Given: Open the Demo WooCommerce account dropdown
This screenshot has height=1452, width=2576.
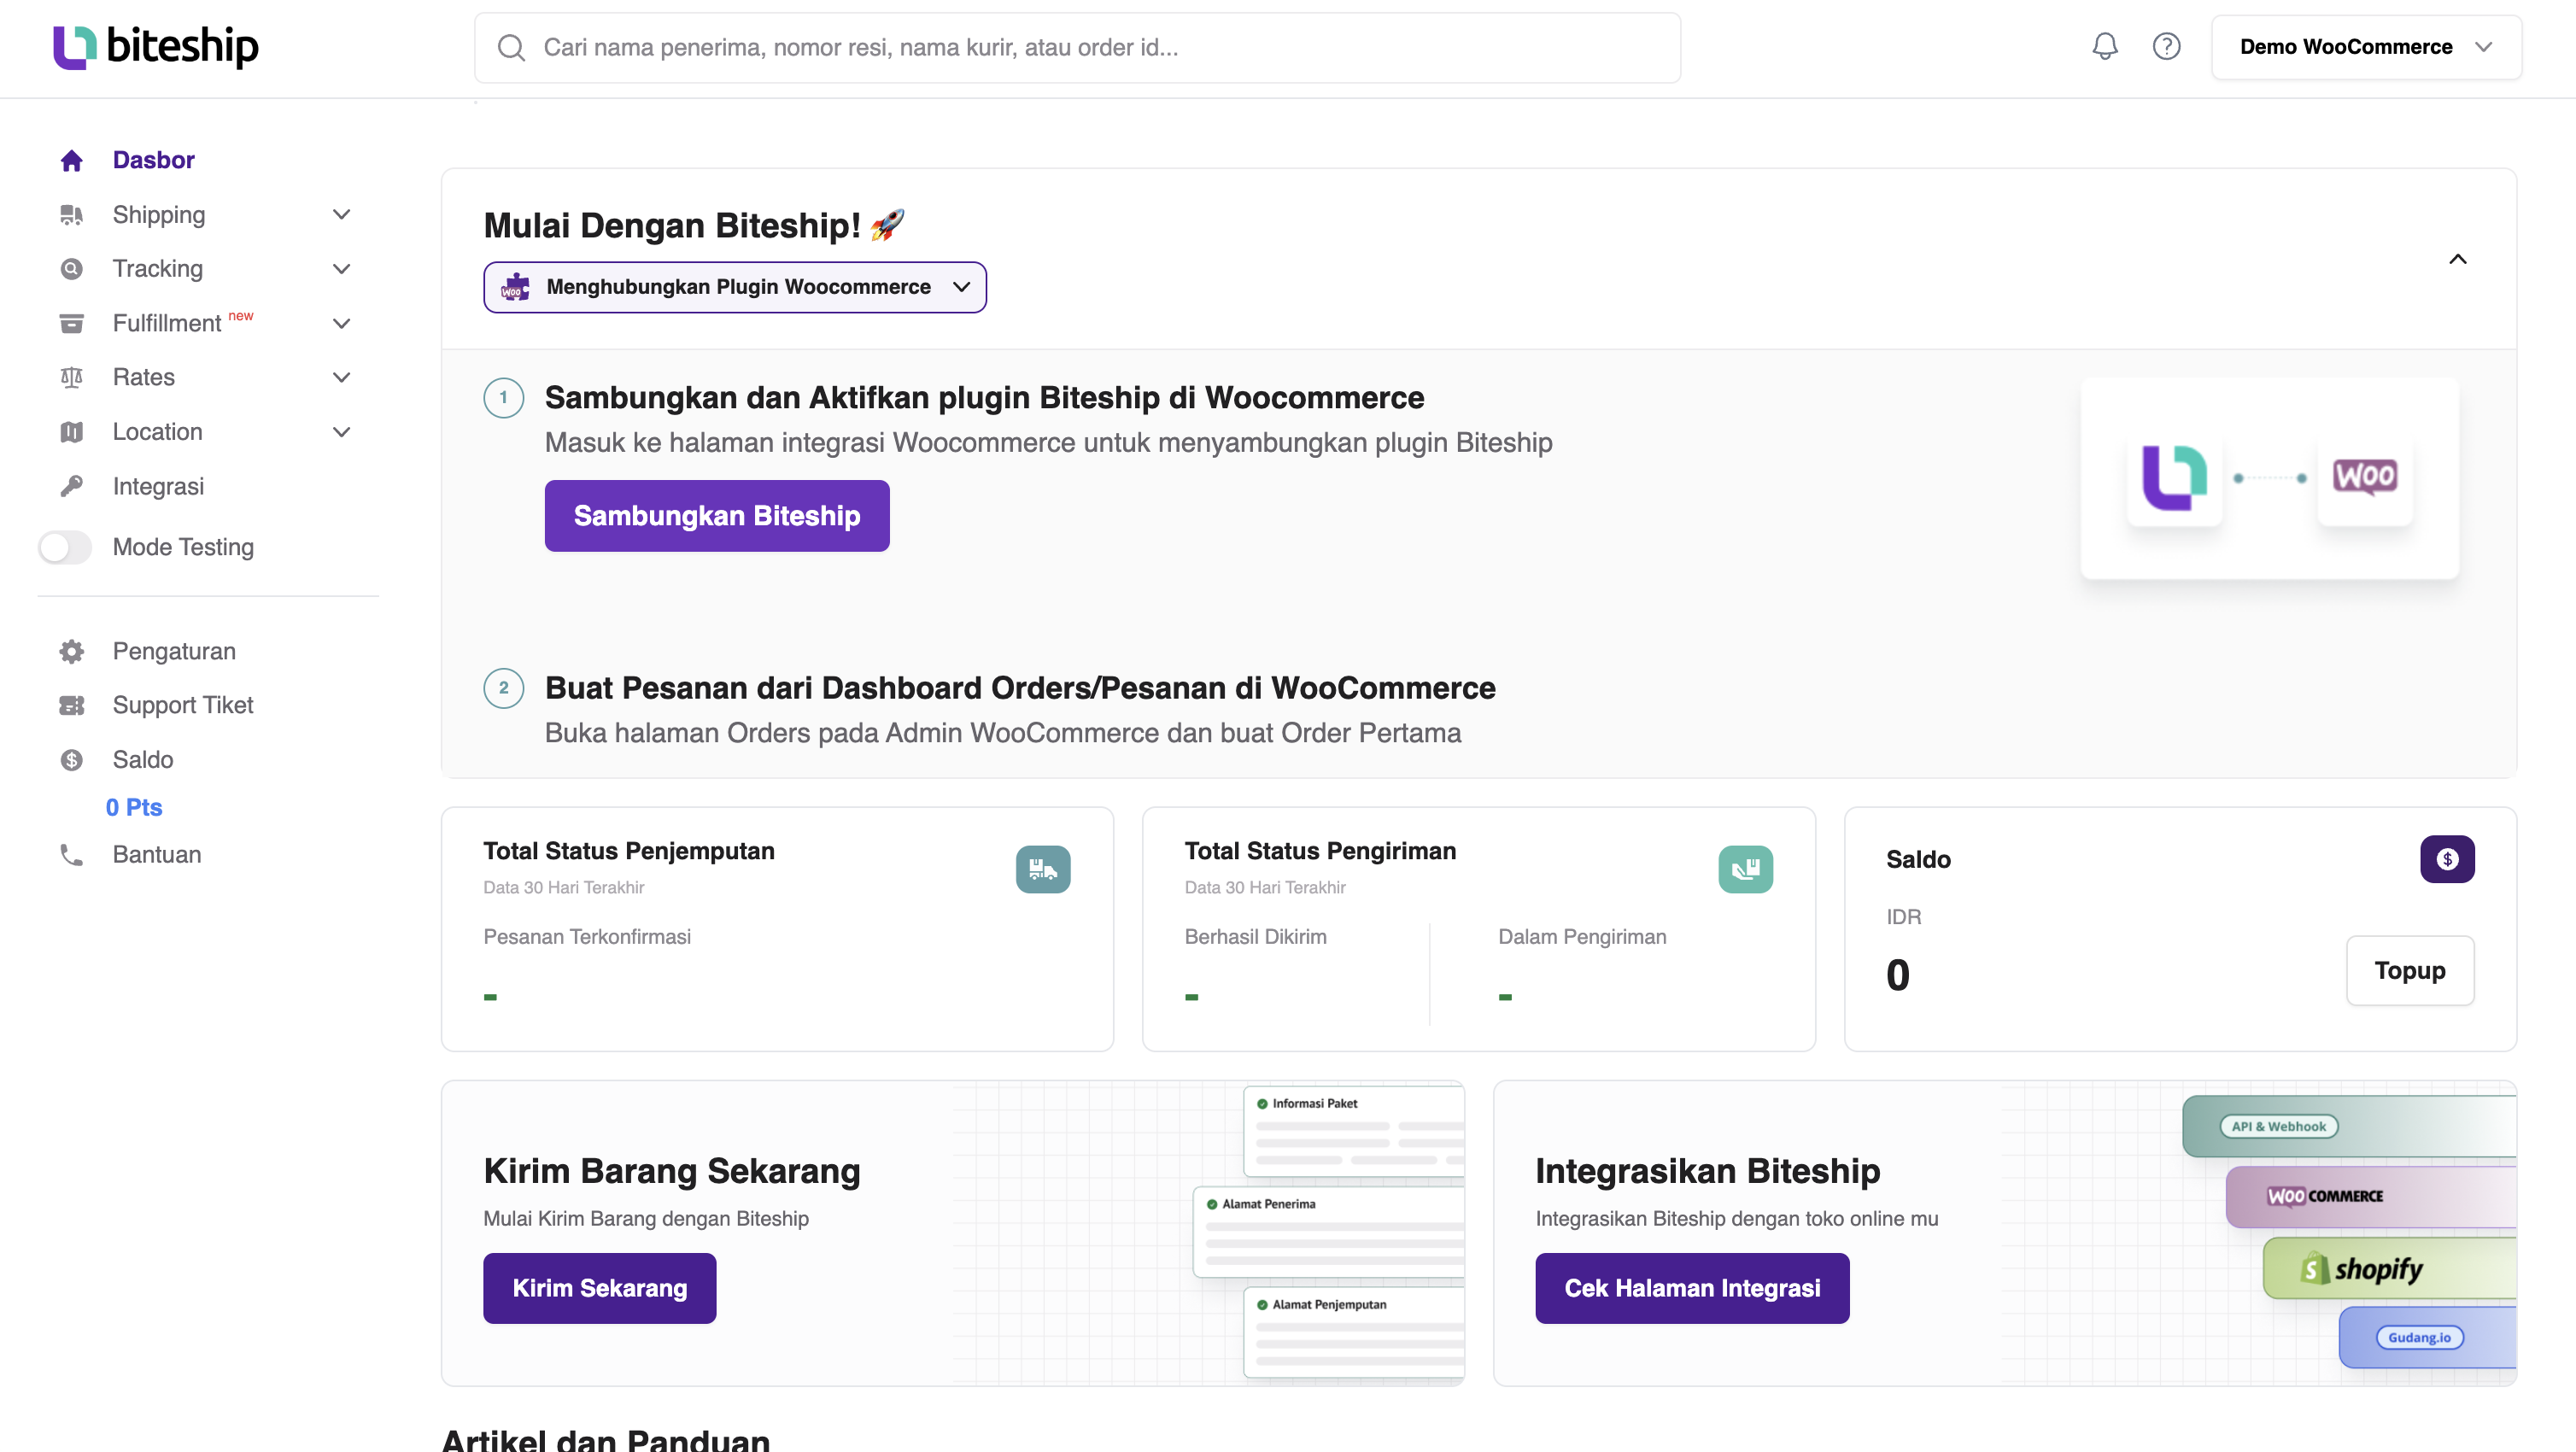Looking at the screenshot, I should [x=2365, y=47].
